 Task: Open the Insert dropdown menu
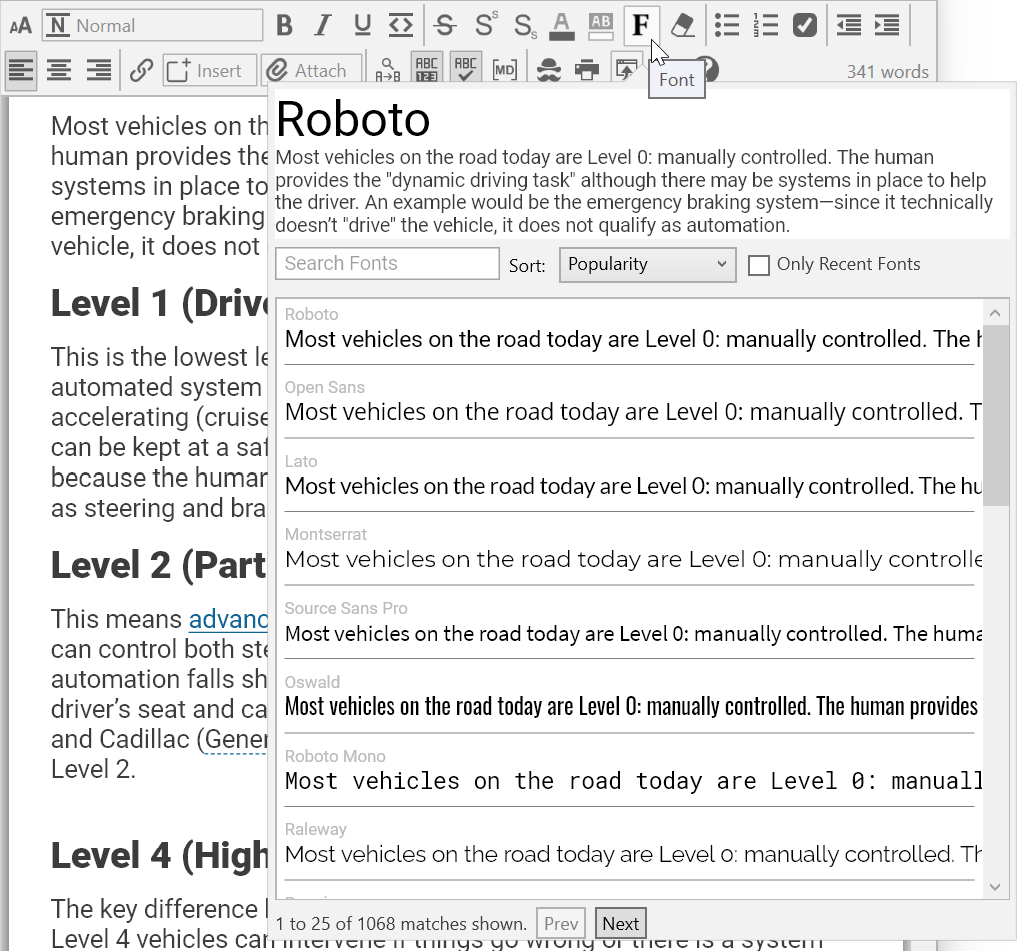[205, 70]
